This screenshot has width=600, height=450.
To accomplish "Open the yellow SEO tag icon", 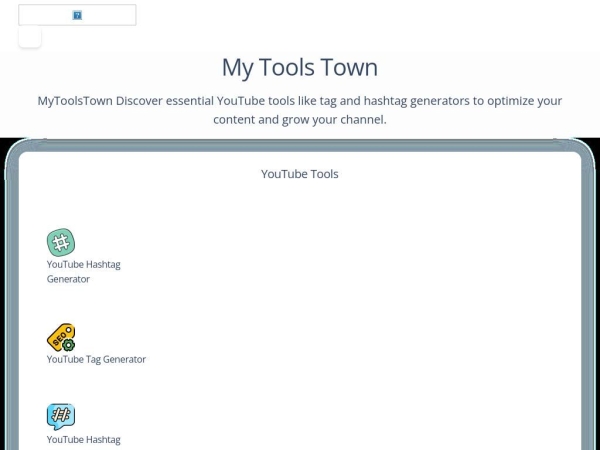I will click(61, 337).
